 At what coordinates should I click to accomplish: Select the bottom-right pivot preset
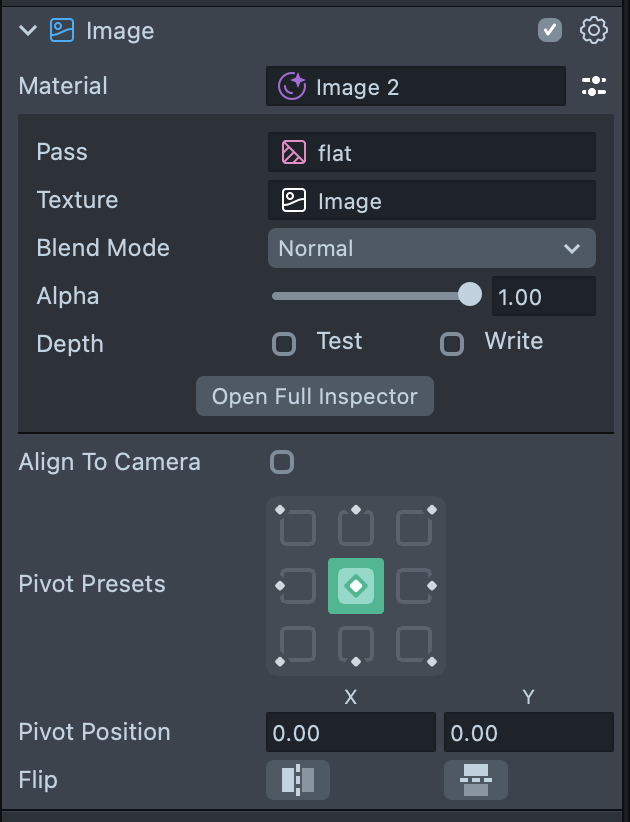(414, 644)
